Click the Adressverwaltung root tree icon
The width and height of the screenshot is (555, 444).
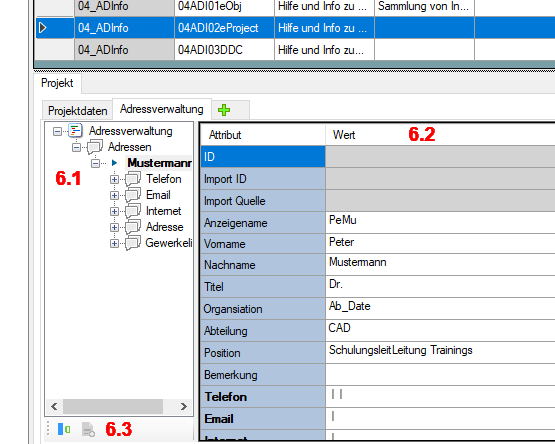coord(75,131)
